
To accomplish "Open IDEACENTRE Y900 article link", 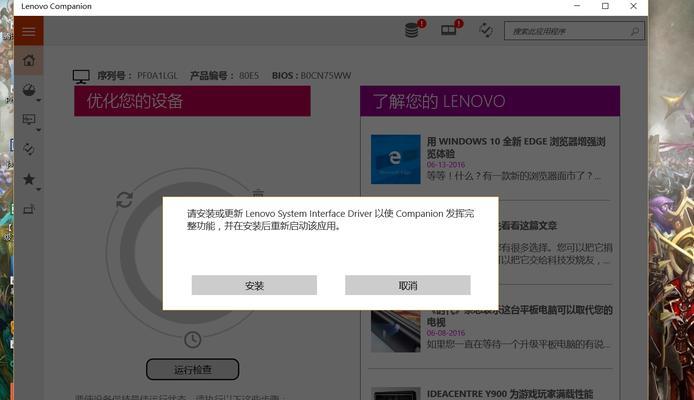I will (509, 394).
